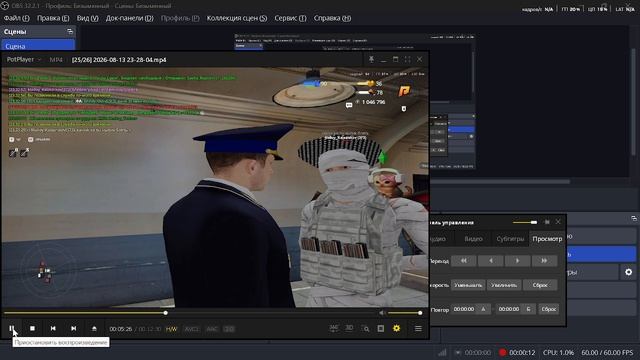Click the repeat start time field 00:00:00

(x=464, y=309)
